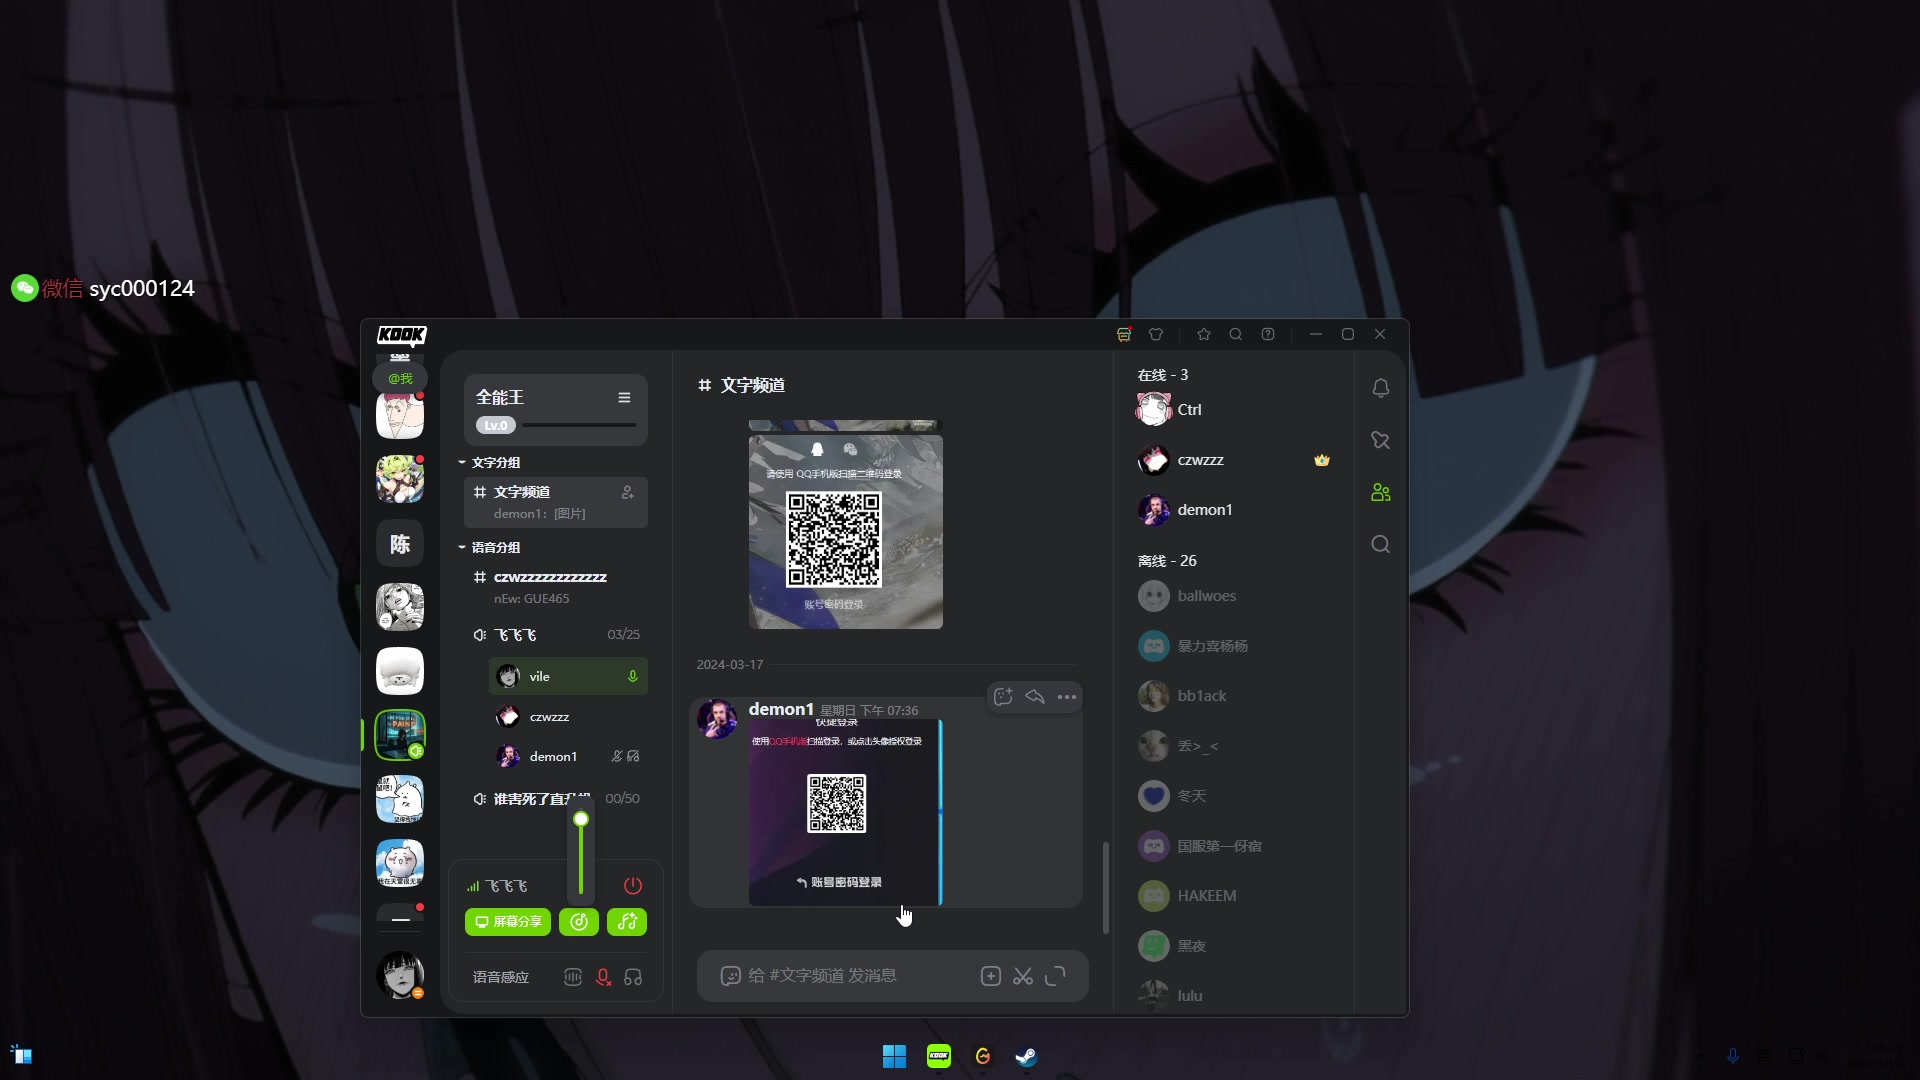This screenshot has width=1920, height=1080.
Task: Click the chat scrollbar thumb
Action: [x=1105, y=888]
